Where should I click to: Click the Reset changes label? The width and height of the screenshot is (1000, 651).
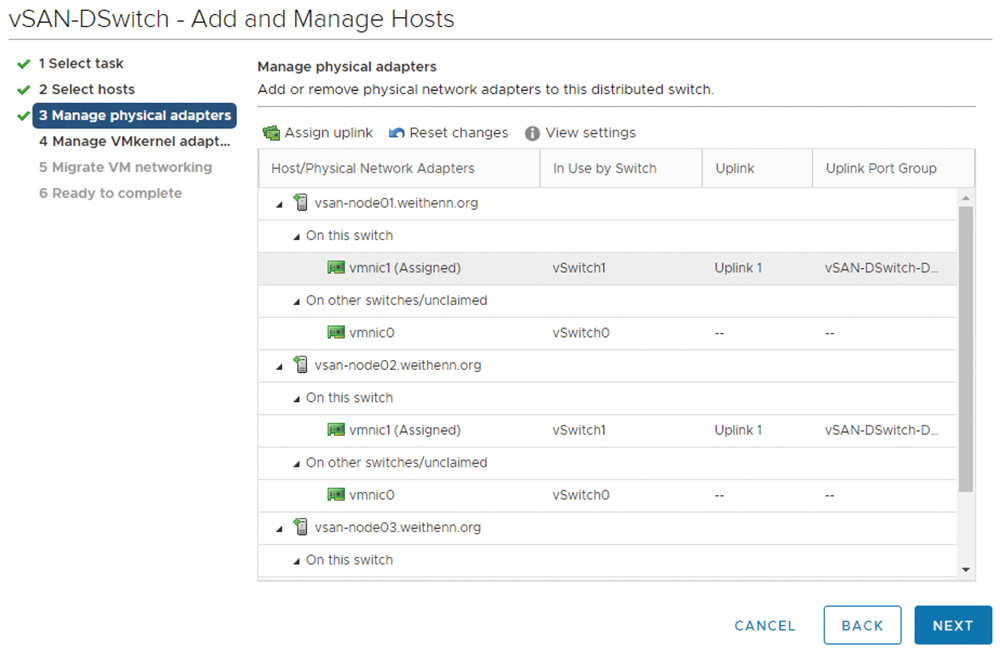459,133
